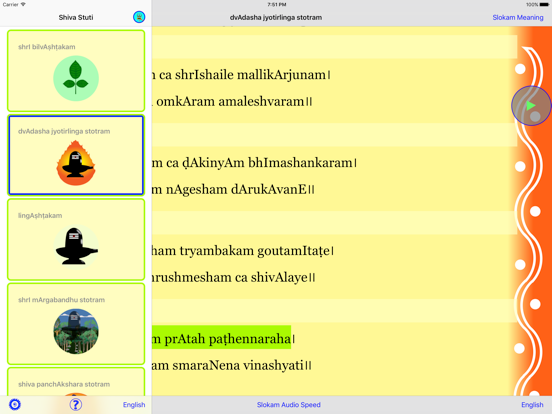Open lingAshtakam card title

(x=40, y=215)
